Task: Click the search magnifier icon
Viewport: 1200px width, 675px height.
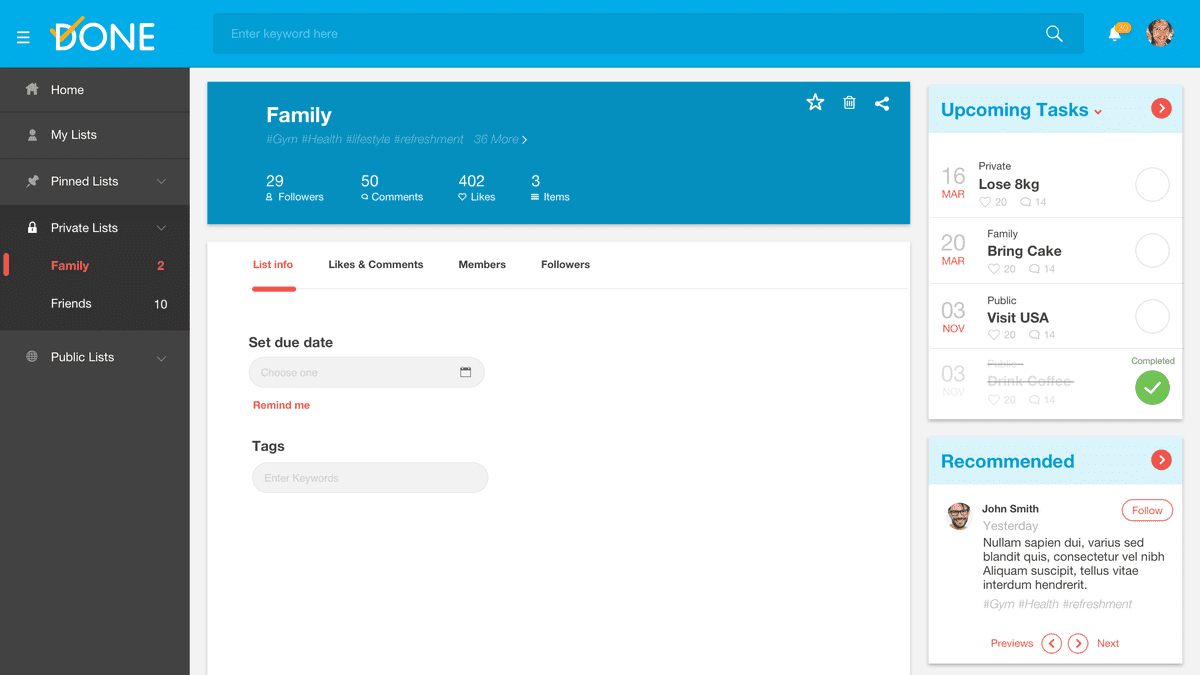Action: click(x=1054, y=34)
